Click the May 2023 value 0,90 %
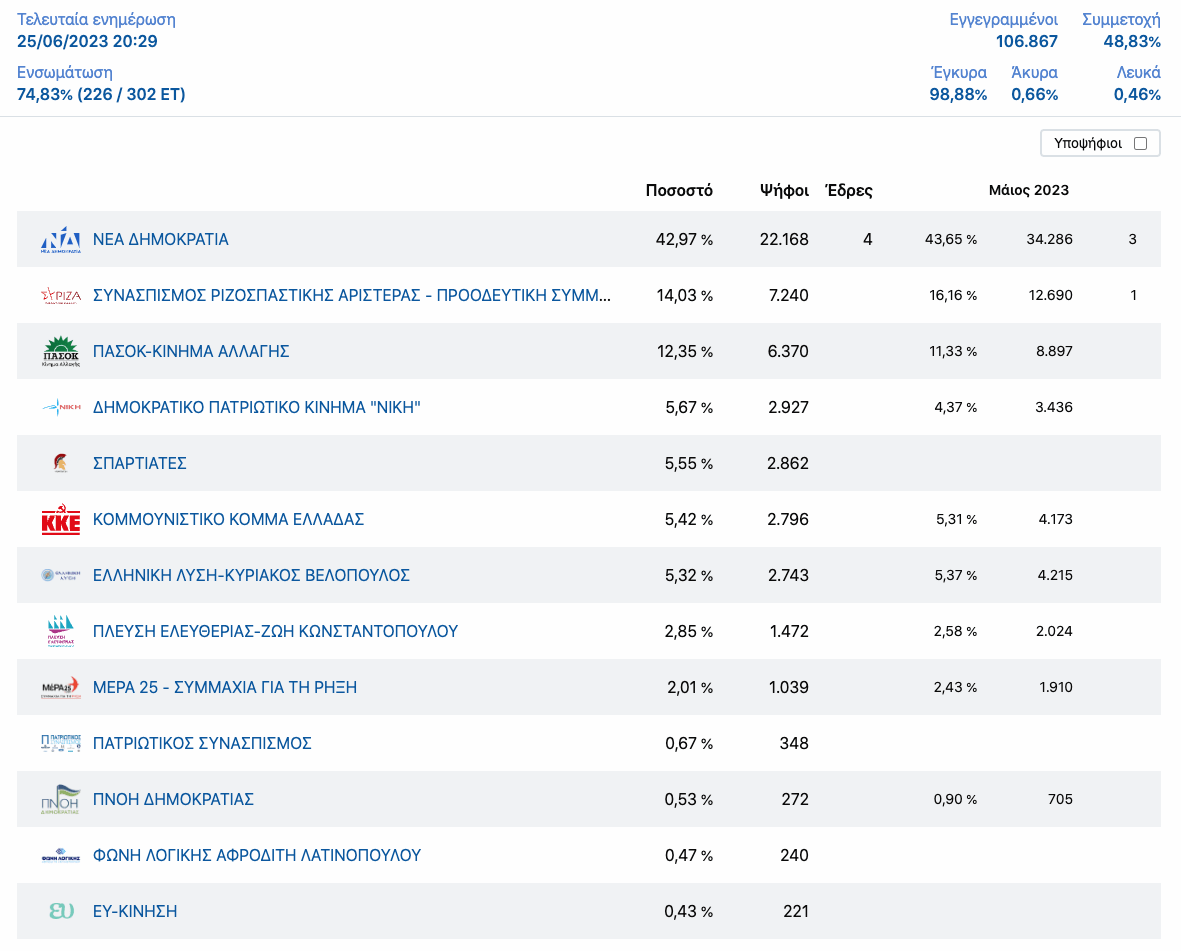Image resolution: width=1181 pixels, height=951 pixels. pyautogui.click(x=955, y=799)
